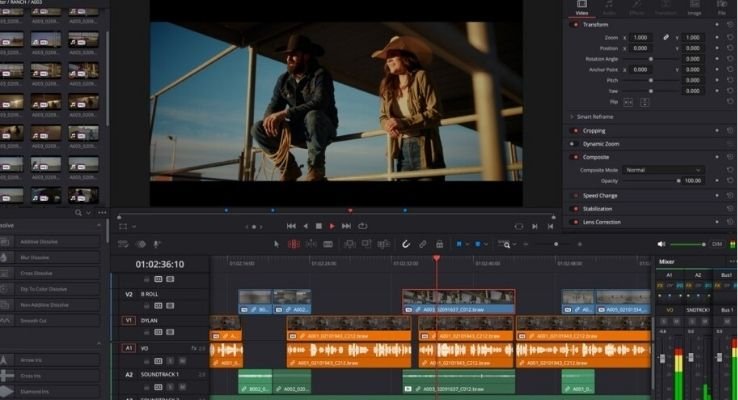Toggle the Cropping section switch
The height and width of the screenshot is (400, 738).
coord(574,131)
